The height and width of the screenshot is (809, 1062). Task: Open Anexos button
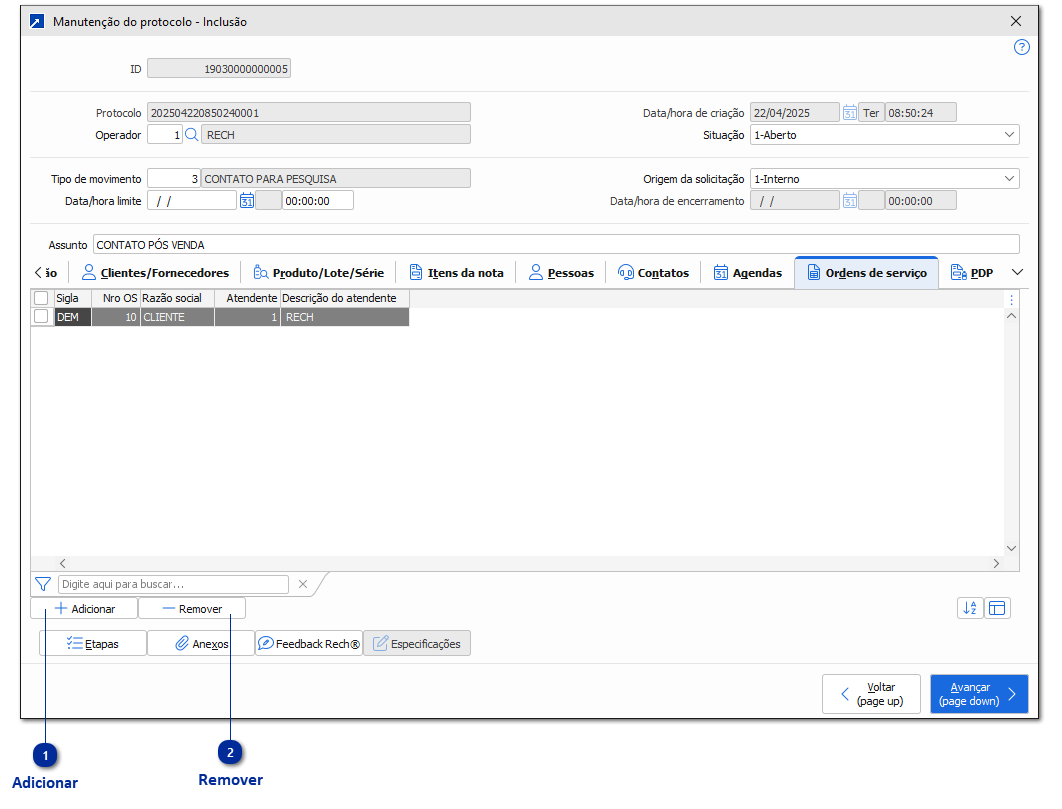[x=201, y=644]
